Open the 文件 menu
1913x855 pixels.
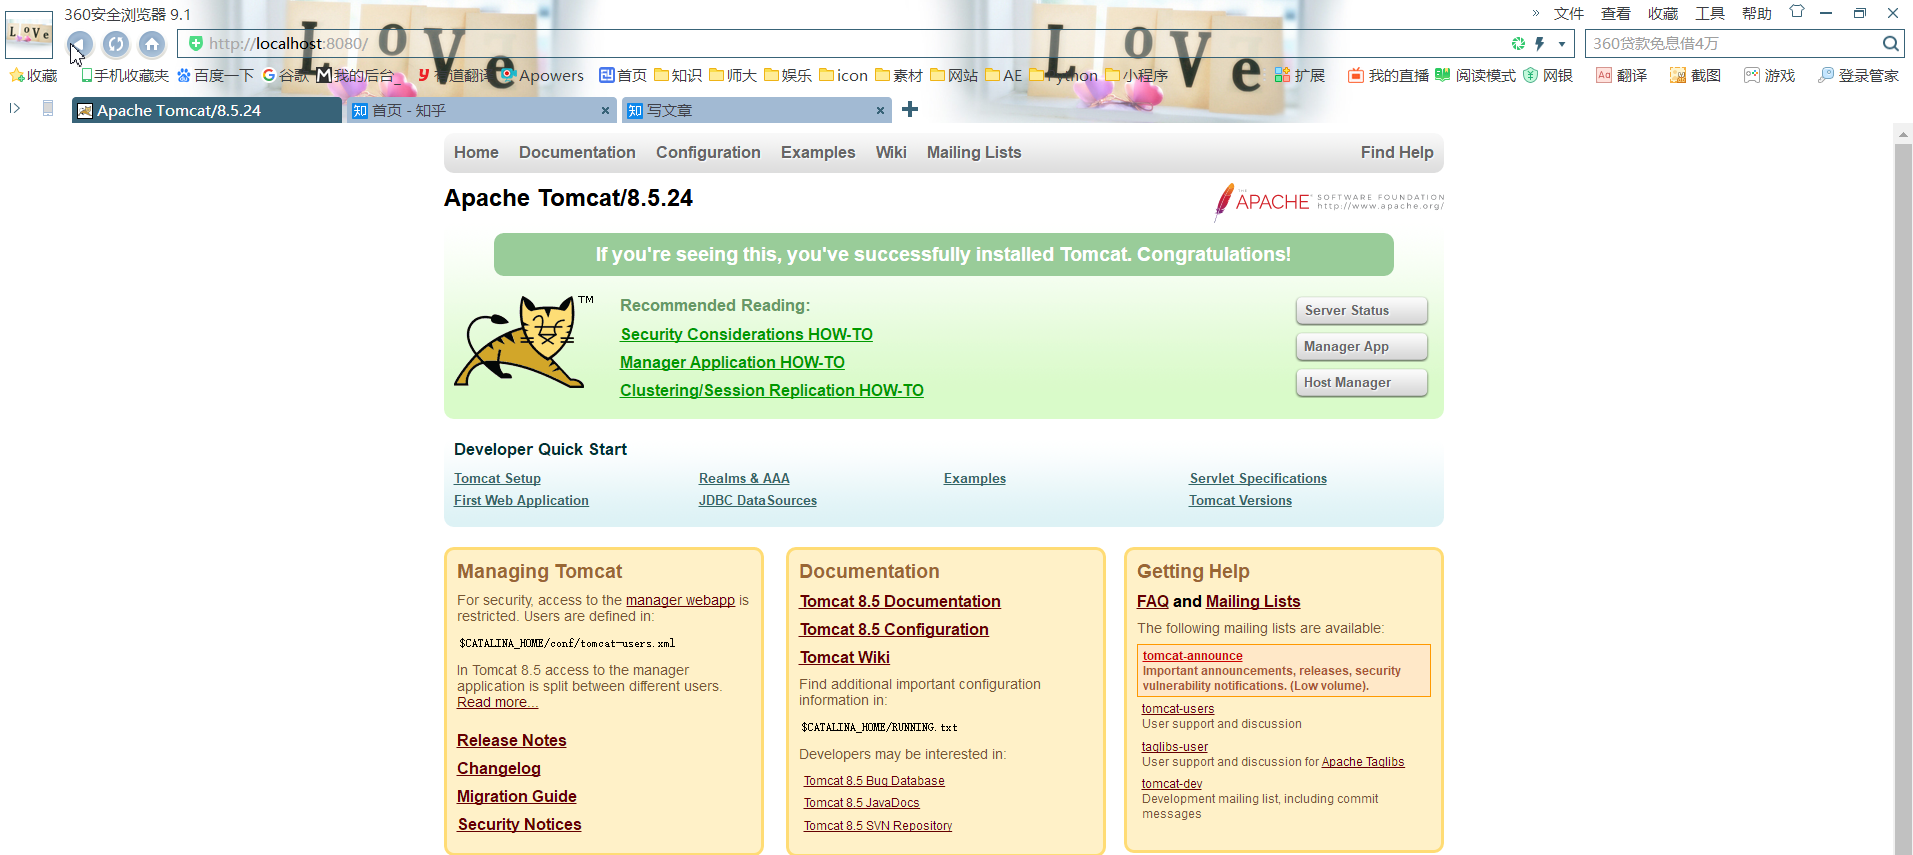(x=1569, y=14)
